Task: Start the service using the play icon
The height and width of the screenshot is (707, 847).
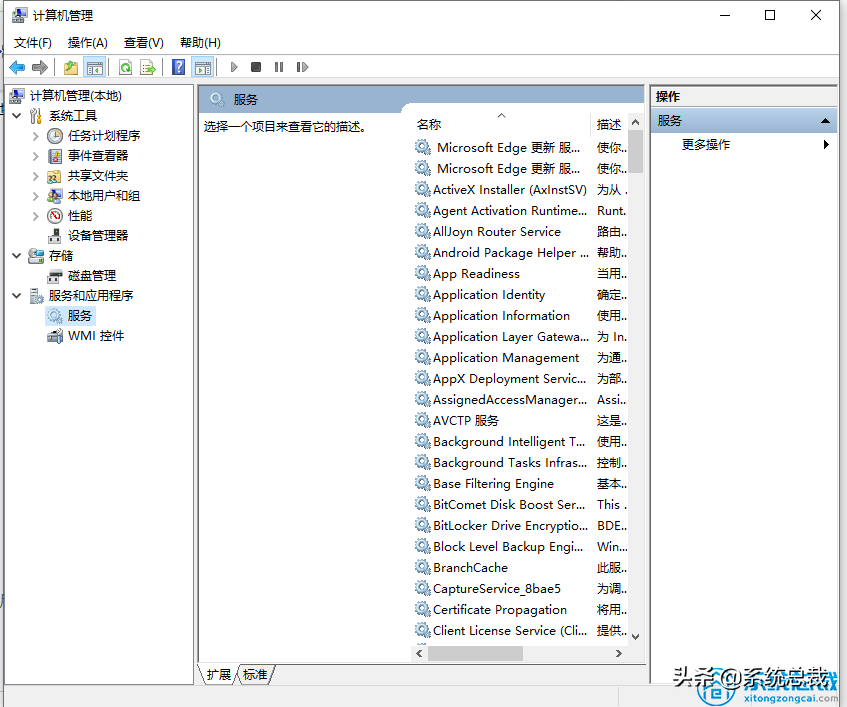Action: point(232,67)
